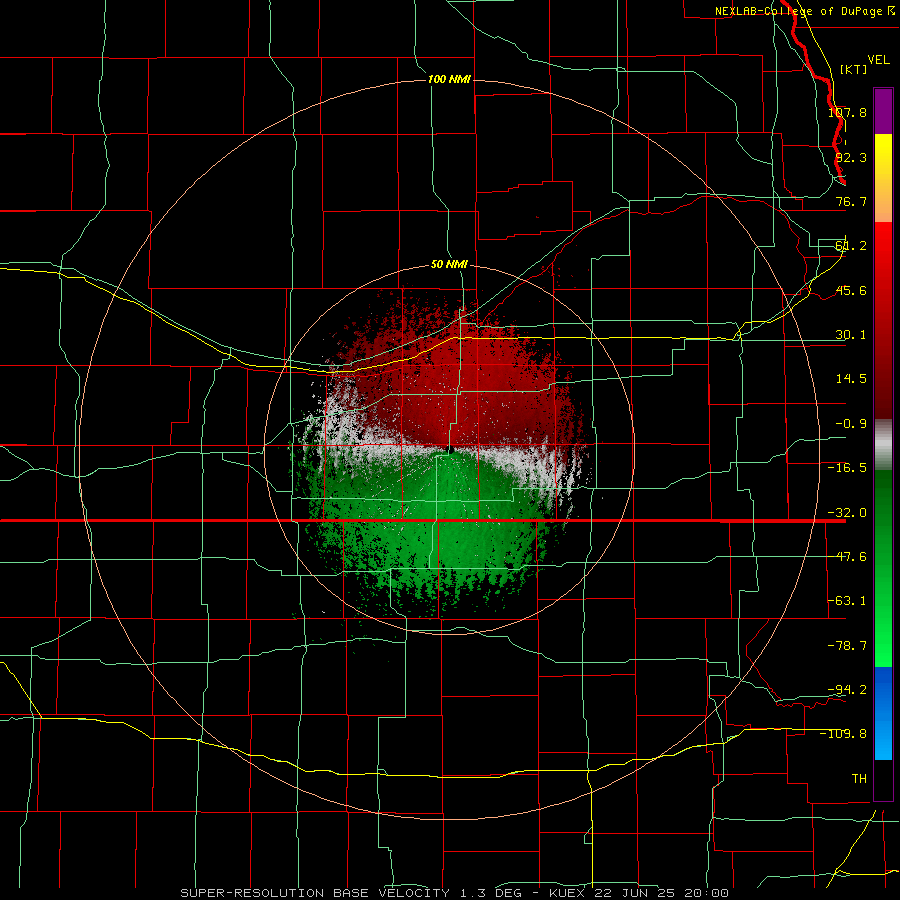Viewport: 900px width, 900px height.
Task: Click the 107.8 value on the scale
Action: [x=847, y=112]
